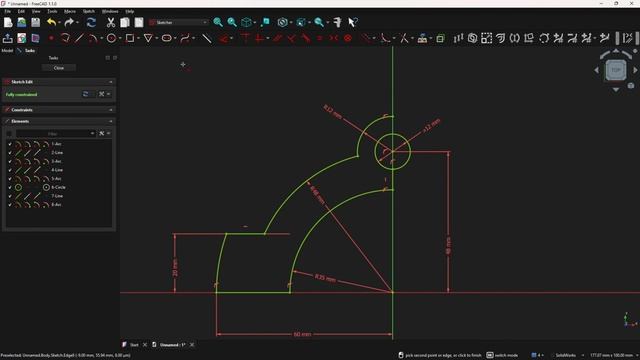640x360 pixels.
Task: Select the 6-Circle element row
Action: click(x=59, y=187)
